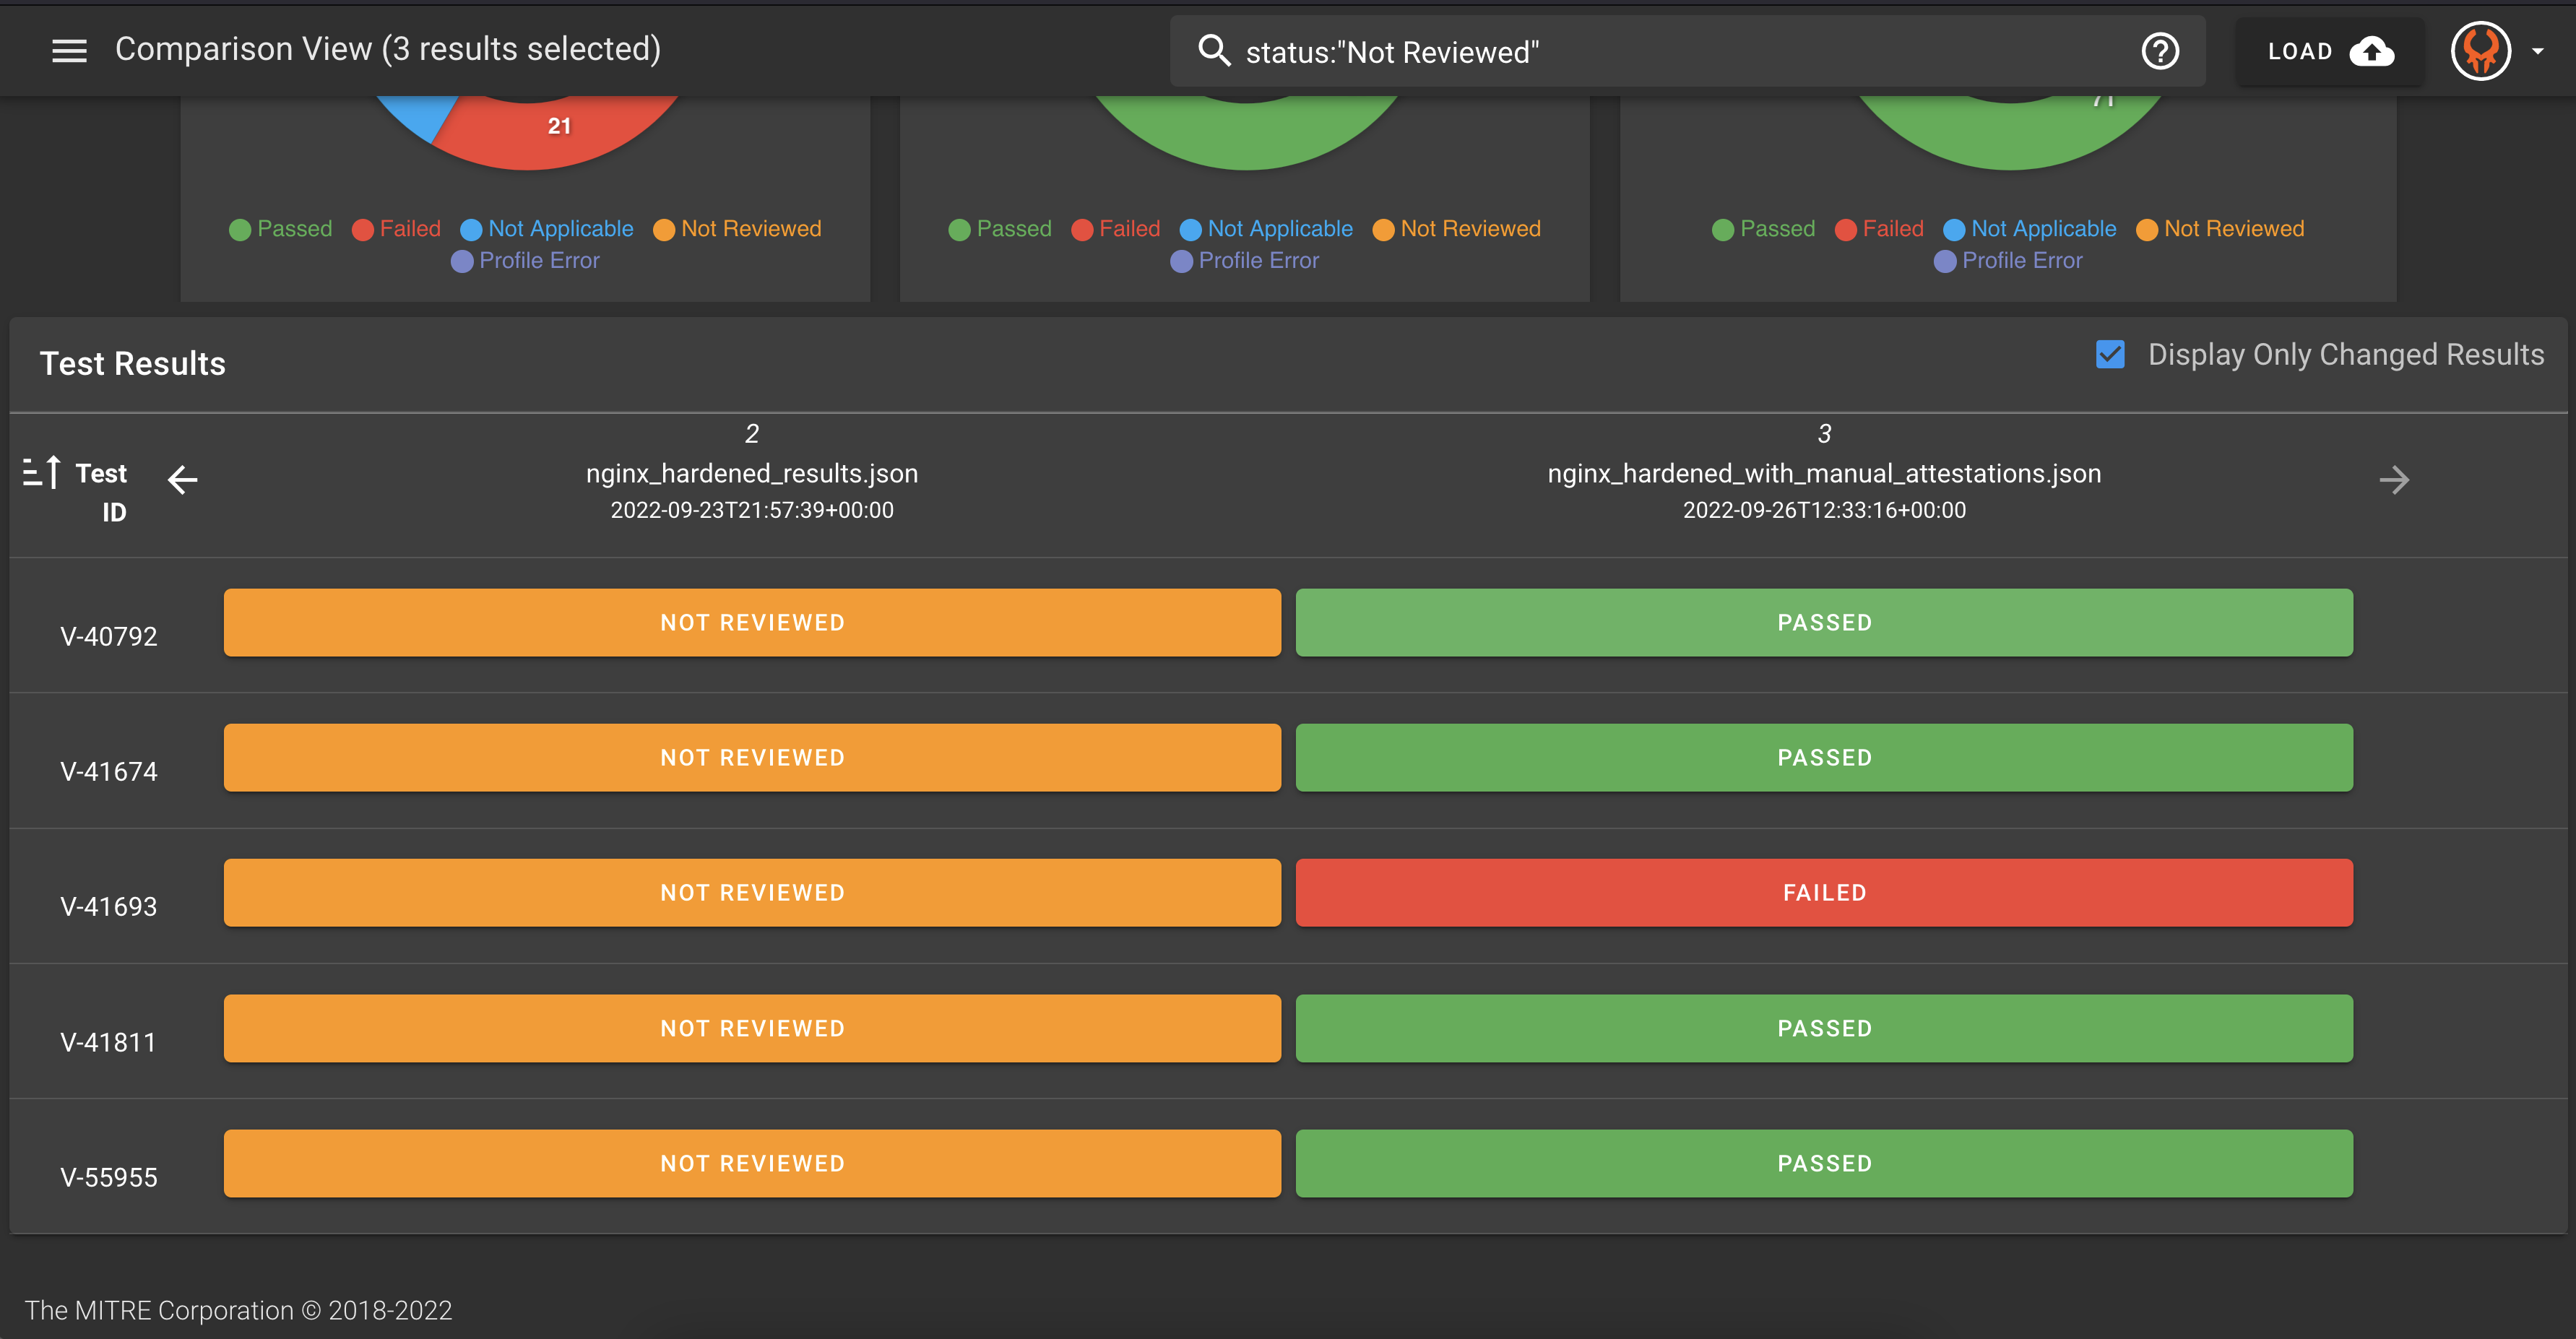Click the search magnifier icon
The height and width of the screenshot is (1339, 2576).
point(1214,51)
